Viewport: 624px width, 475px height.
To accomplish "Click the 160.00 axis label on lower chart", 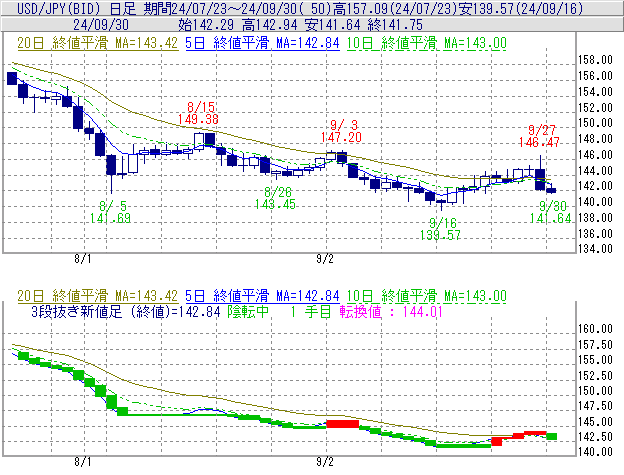I will [595, 329].
